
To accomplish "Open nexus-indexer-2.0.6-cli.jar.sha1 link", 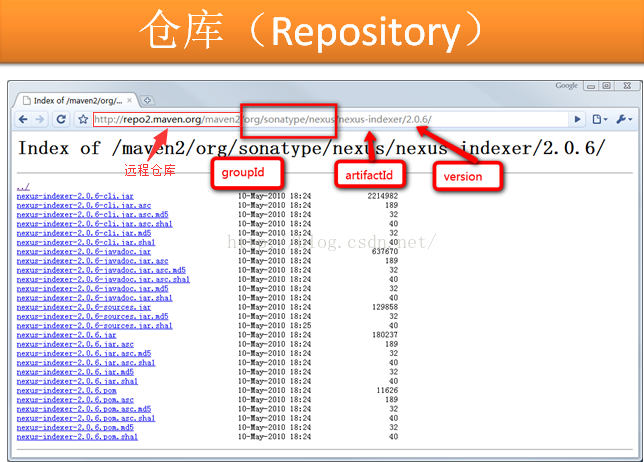I will pyautogui.click(x=86, y=242).
